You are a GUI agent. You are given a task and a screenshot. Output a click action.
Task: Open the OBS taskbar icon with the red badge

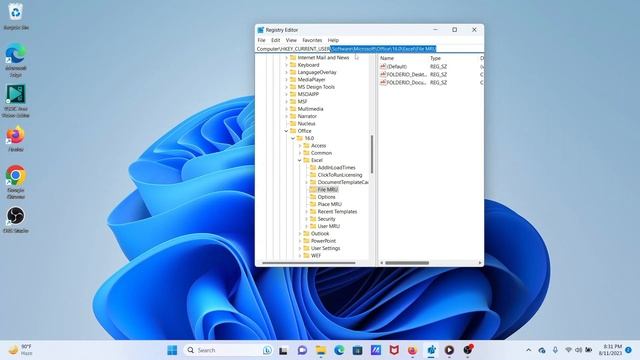tap(468, 350)
